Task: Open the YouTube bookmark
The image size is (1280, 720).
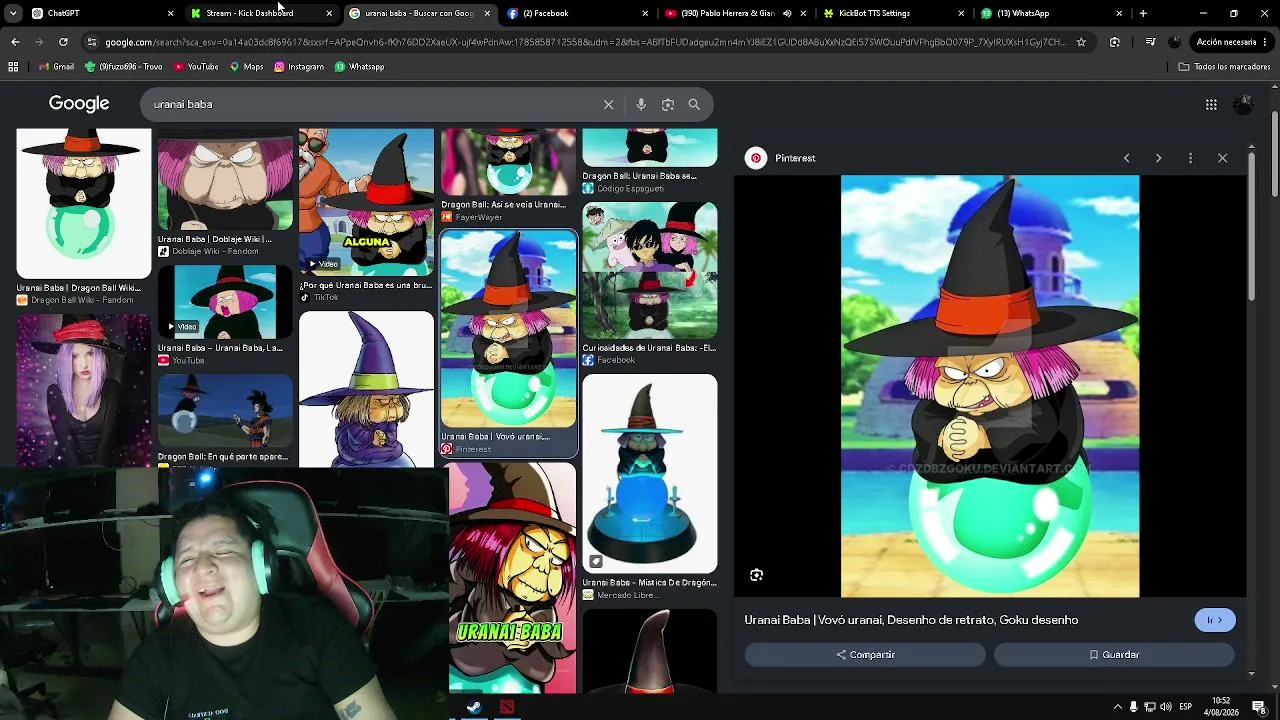Action: click(x=196, y=67)
